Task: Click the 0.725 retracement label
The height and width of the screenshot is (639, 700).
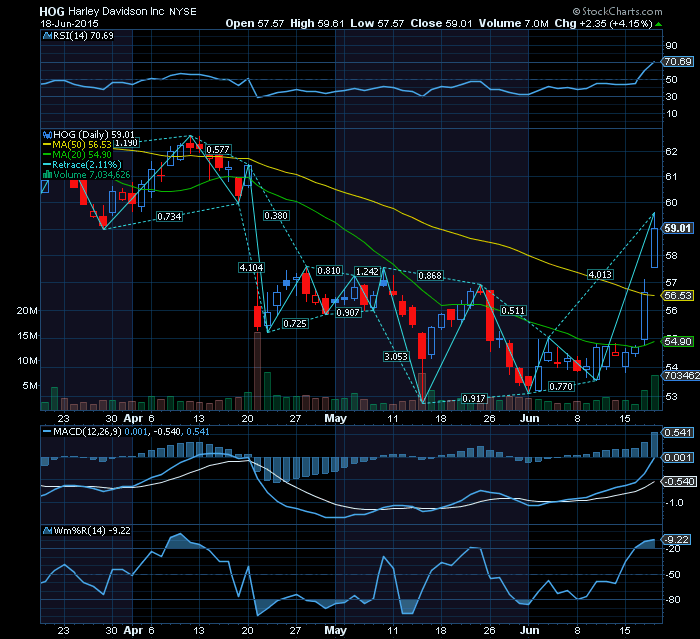Action: click(x=295, y=323)
